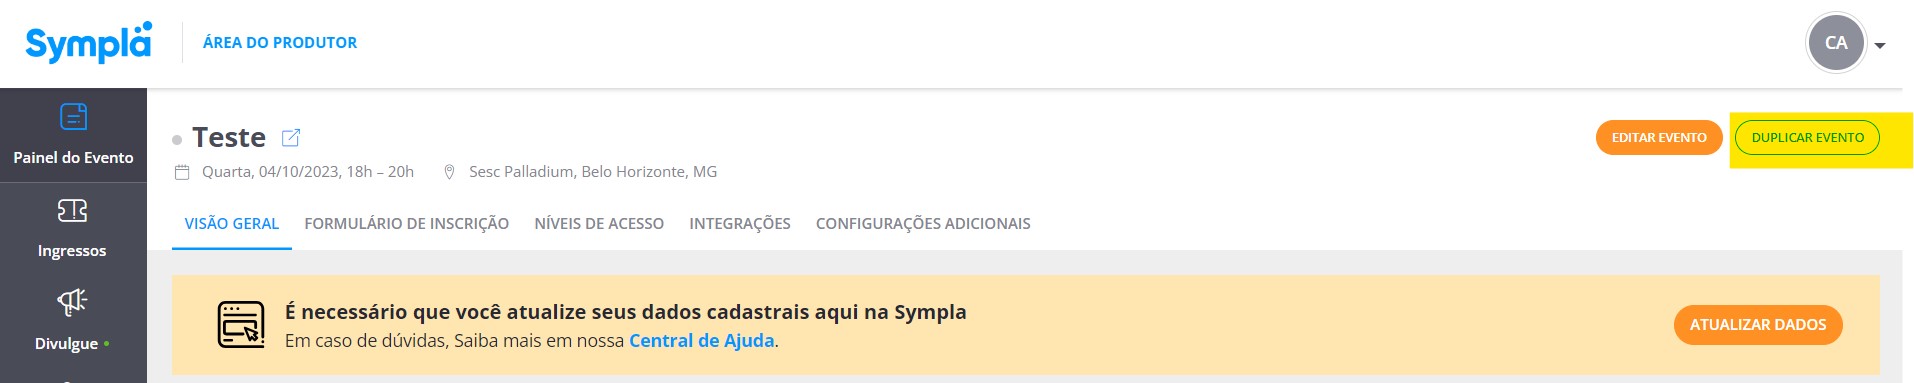The image size is (1914, 383).
Task: Click the browser window icon in banner
Action: pos(241,325)
